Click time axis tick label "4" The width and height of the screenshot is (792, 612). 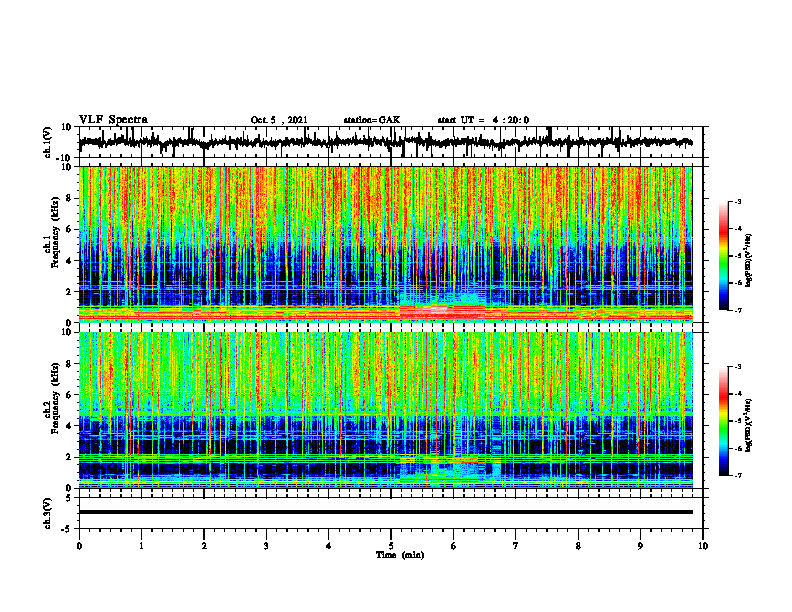pyautogui.click(x=328, y=546)
